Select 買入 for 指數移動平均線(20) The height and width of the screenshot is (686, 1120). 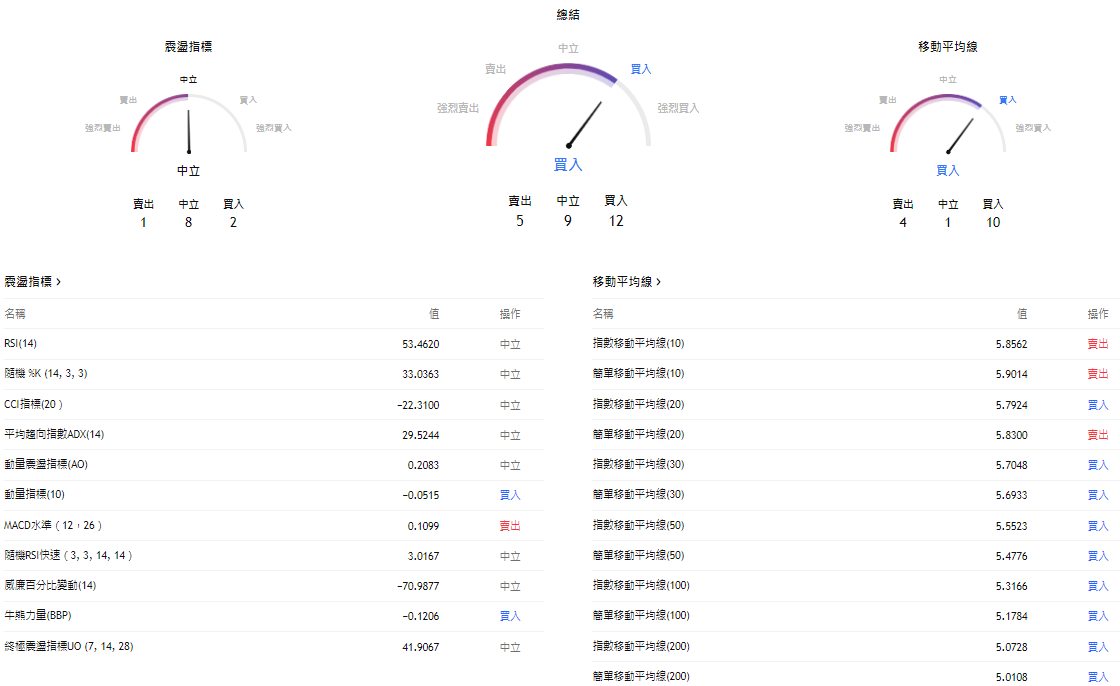coord(1099,404)
